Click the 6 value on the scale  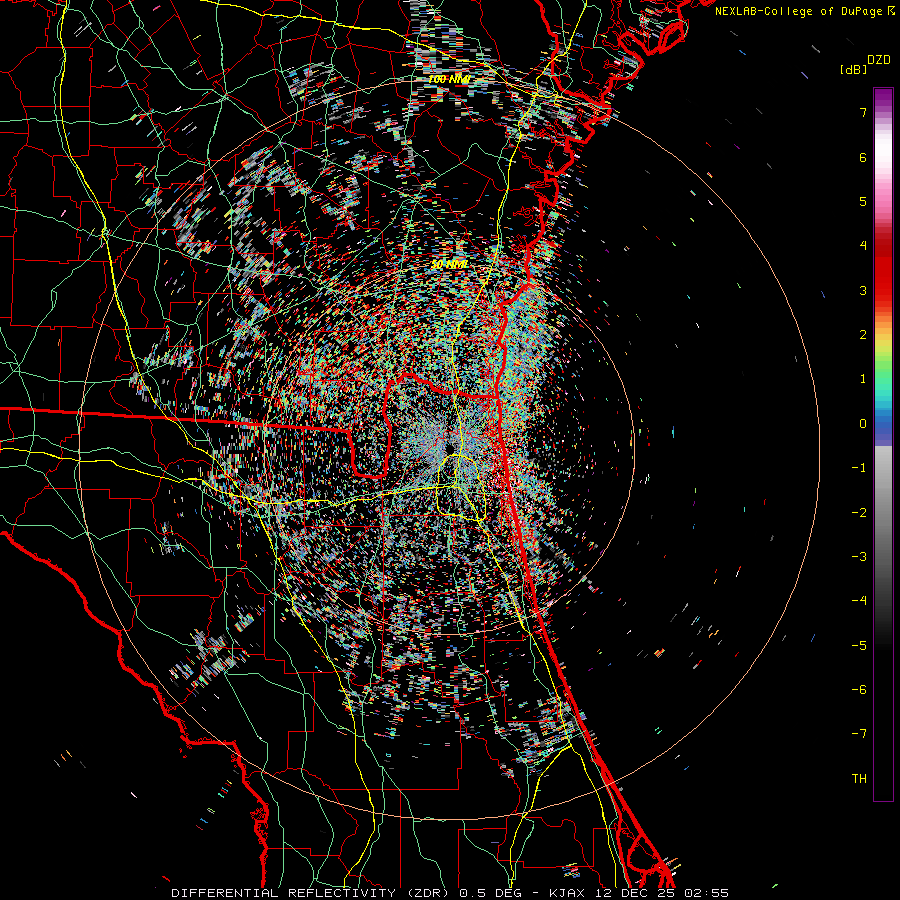pyautogui.click(x=863, y=157)
